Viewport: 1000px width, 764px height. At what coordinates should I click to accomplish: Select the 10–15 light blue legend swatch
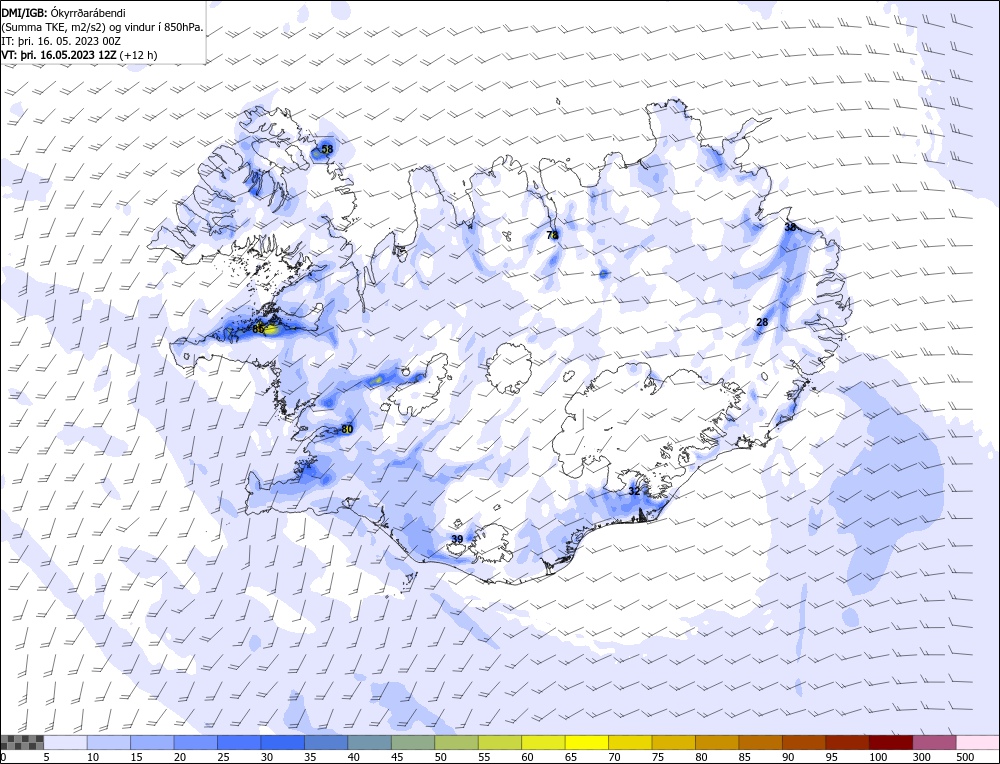click(109, 742)
